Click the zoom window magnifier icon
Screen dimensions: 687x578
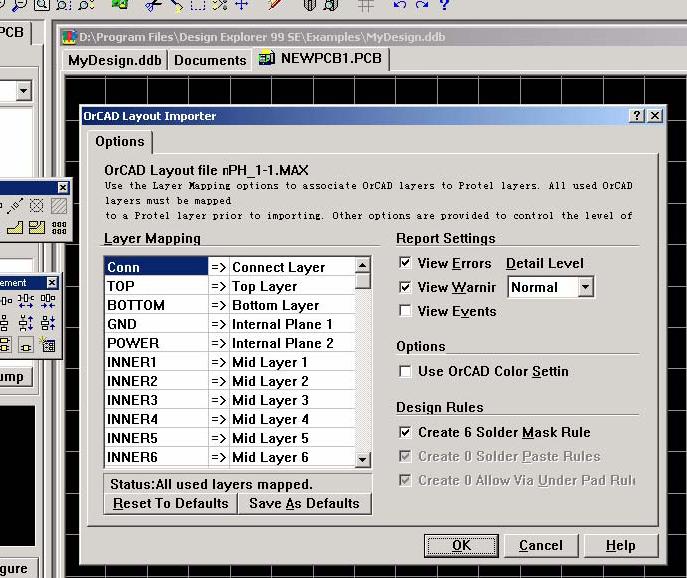point(42,4)
